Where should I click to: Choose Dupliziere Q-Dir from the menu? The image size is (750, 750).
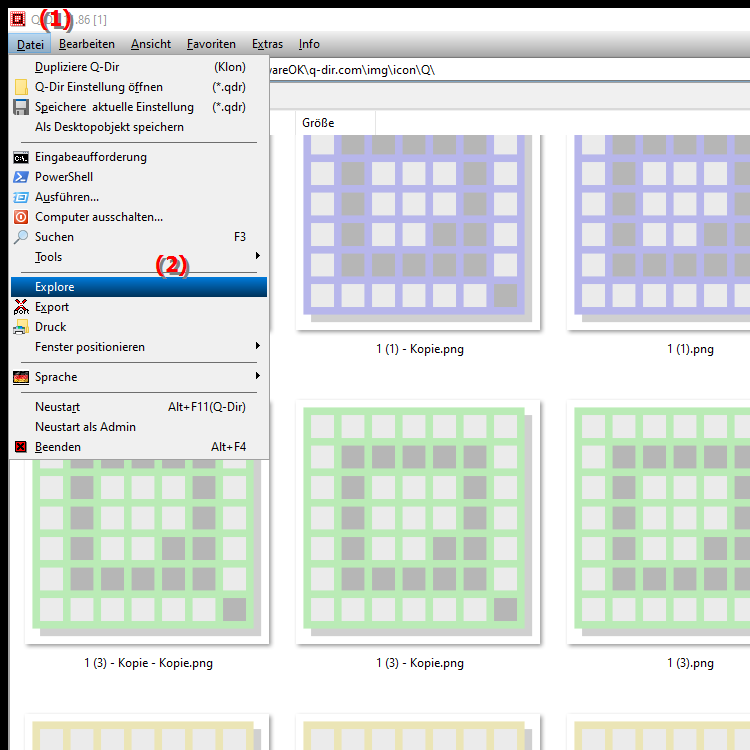click(x=77, y=67)
